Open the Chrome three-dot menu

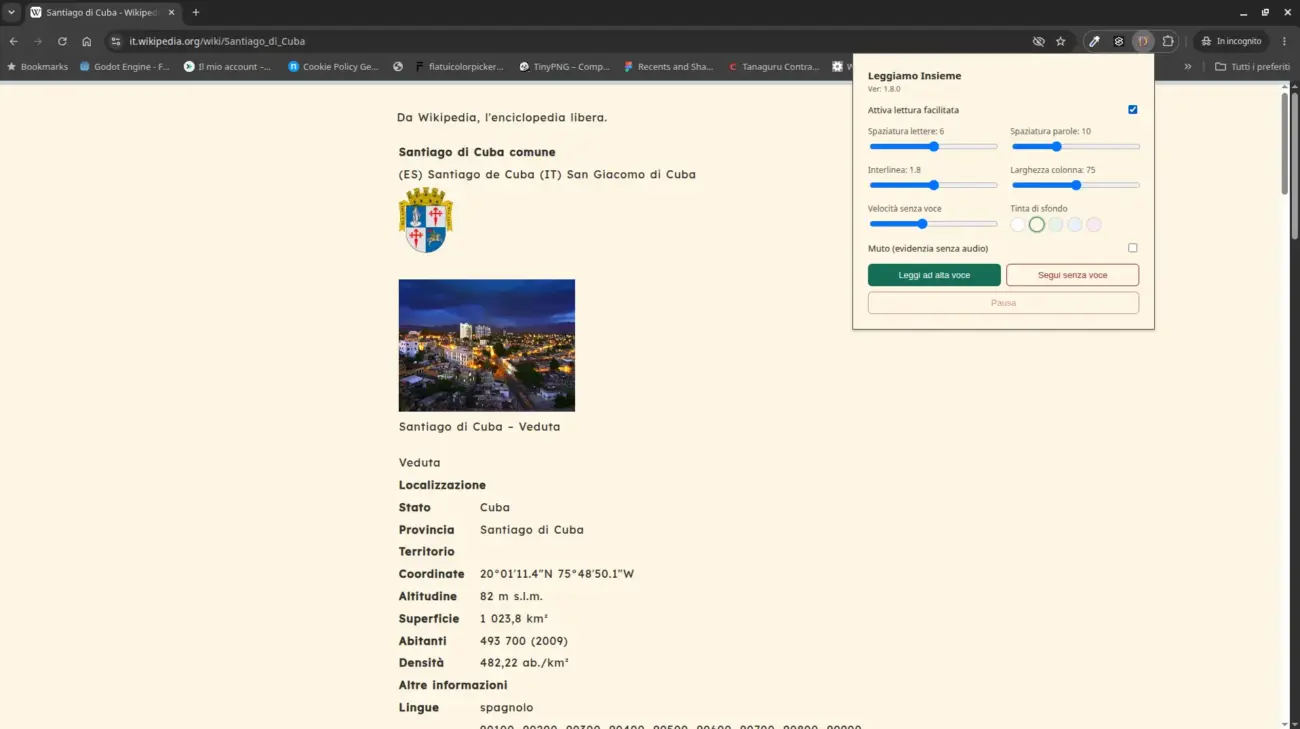(x=1285, y=41)
